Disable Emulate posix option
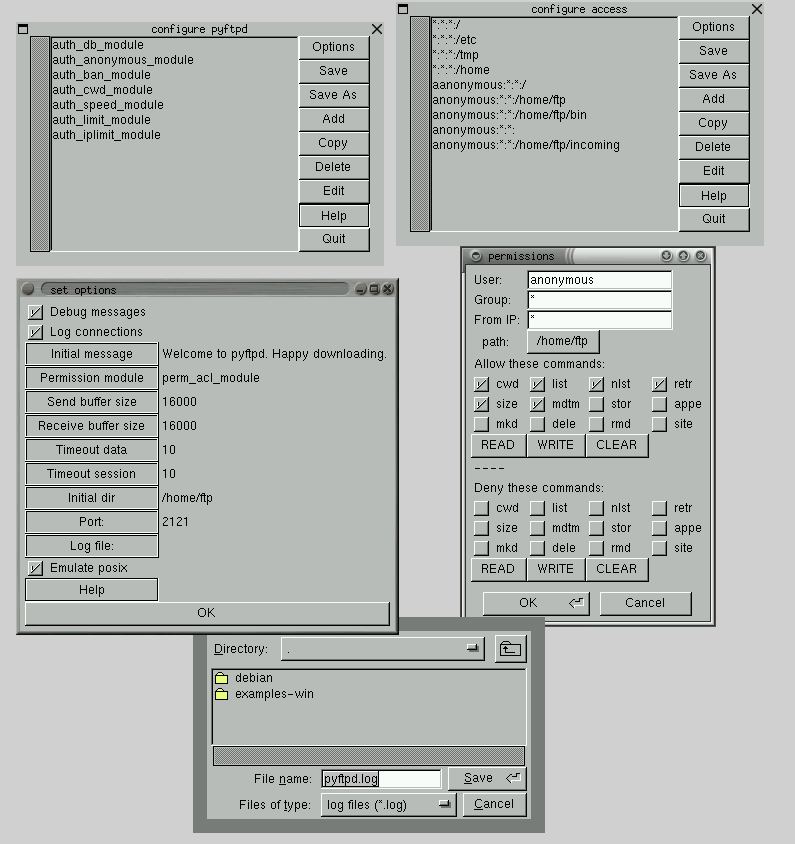Viewport: 795px width, 844px height. click(x=36, y=568)
